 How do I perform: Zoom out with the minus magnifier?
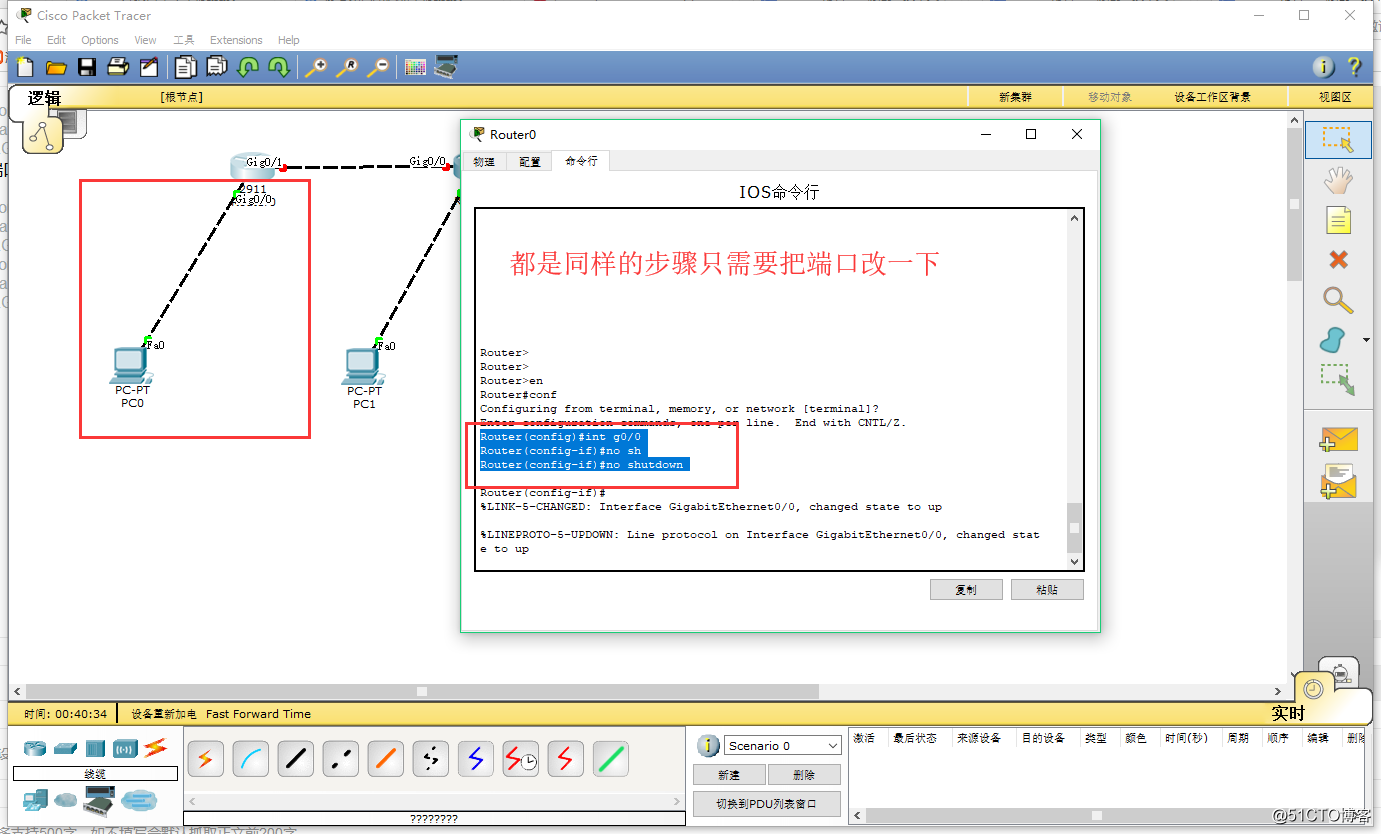click(x=378, y=67)
